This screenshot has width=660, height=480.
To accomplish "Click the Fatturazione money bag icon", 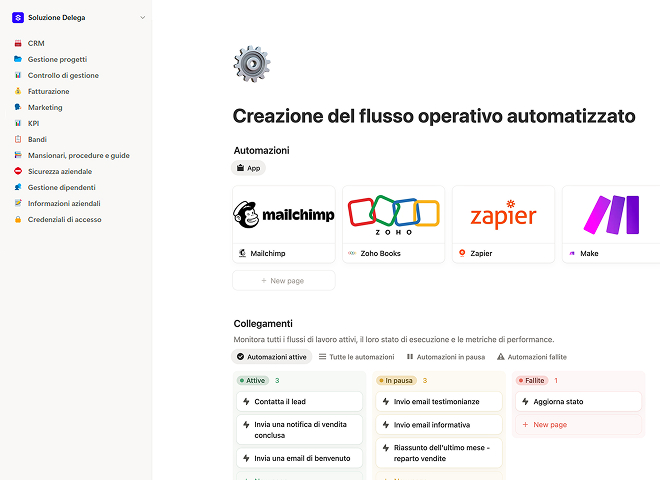I will [18, 91].
